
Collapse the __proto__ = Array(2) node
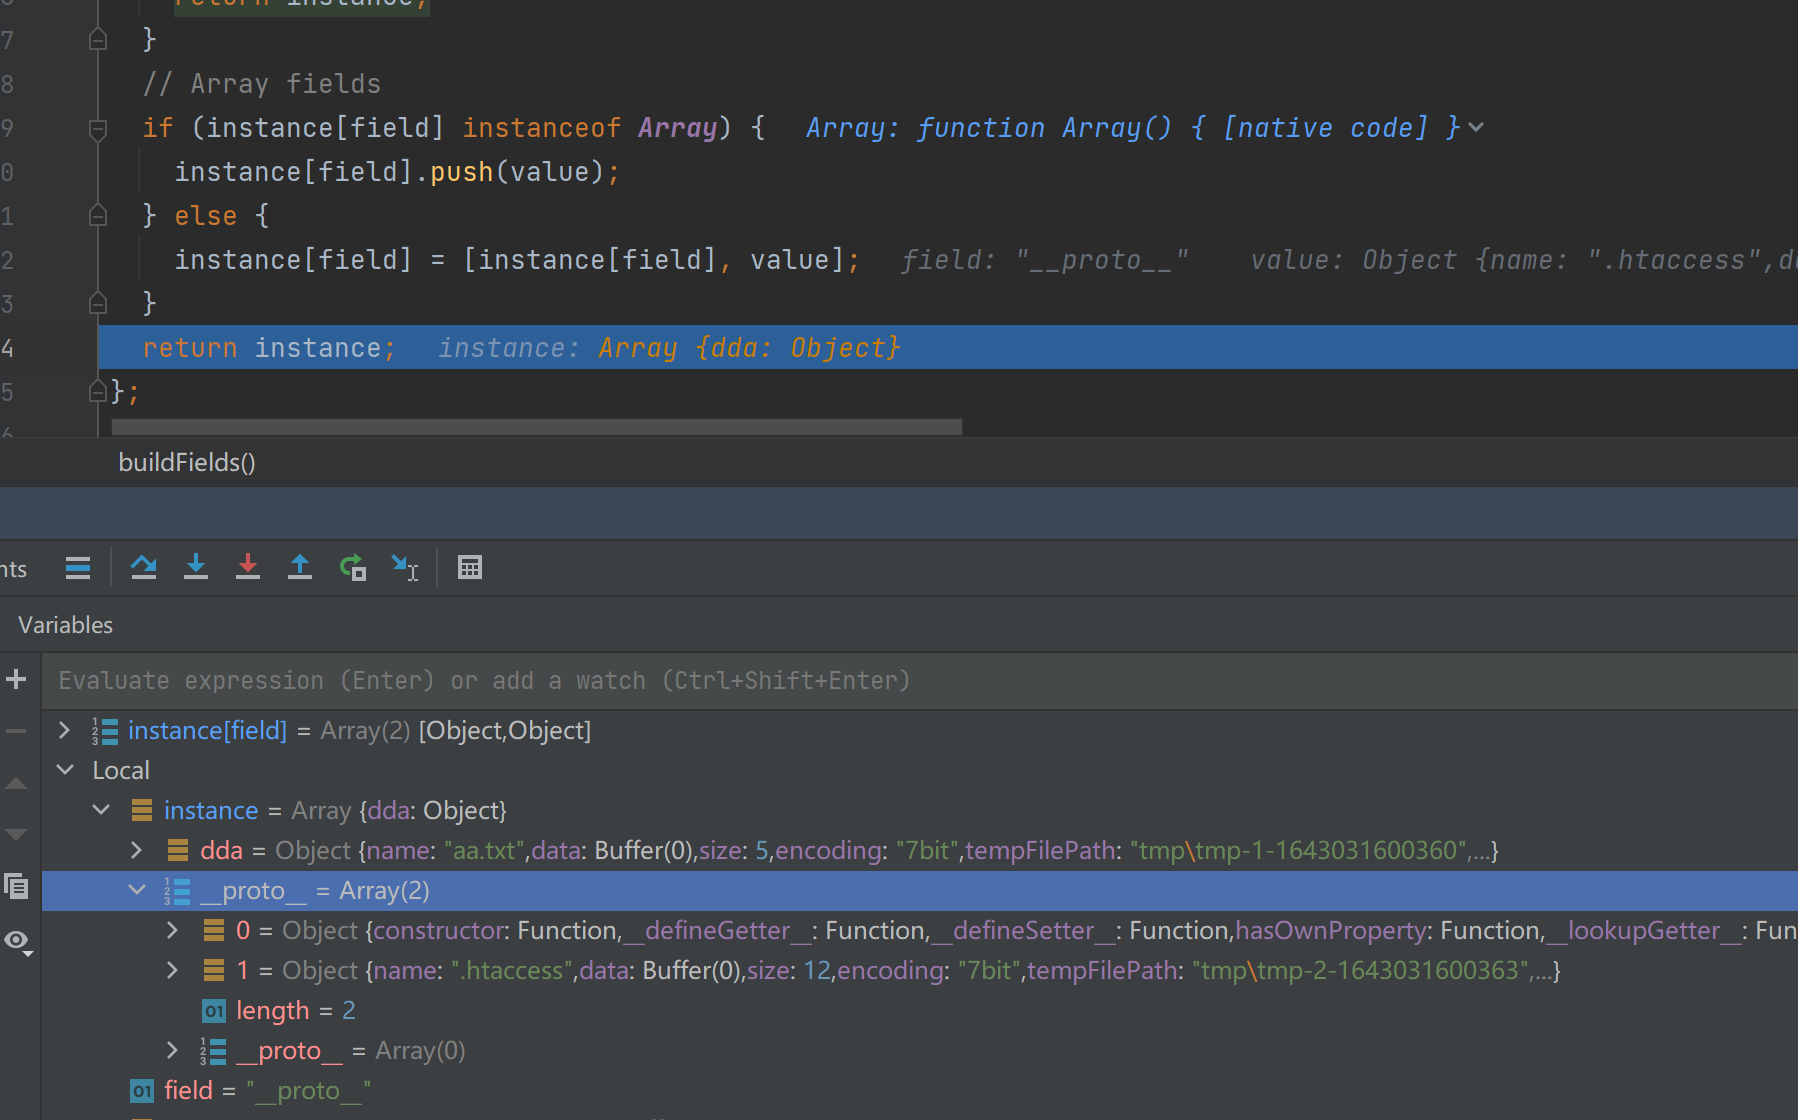tap(137, 890)
